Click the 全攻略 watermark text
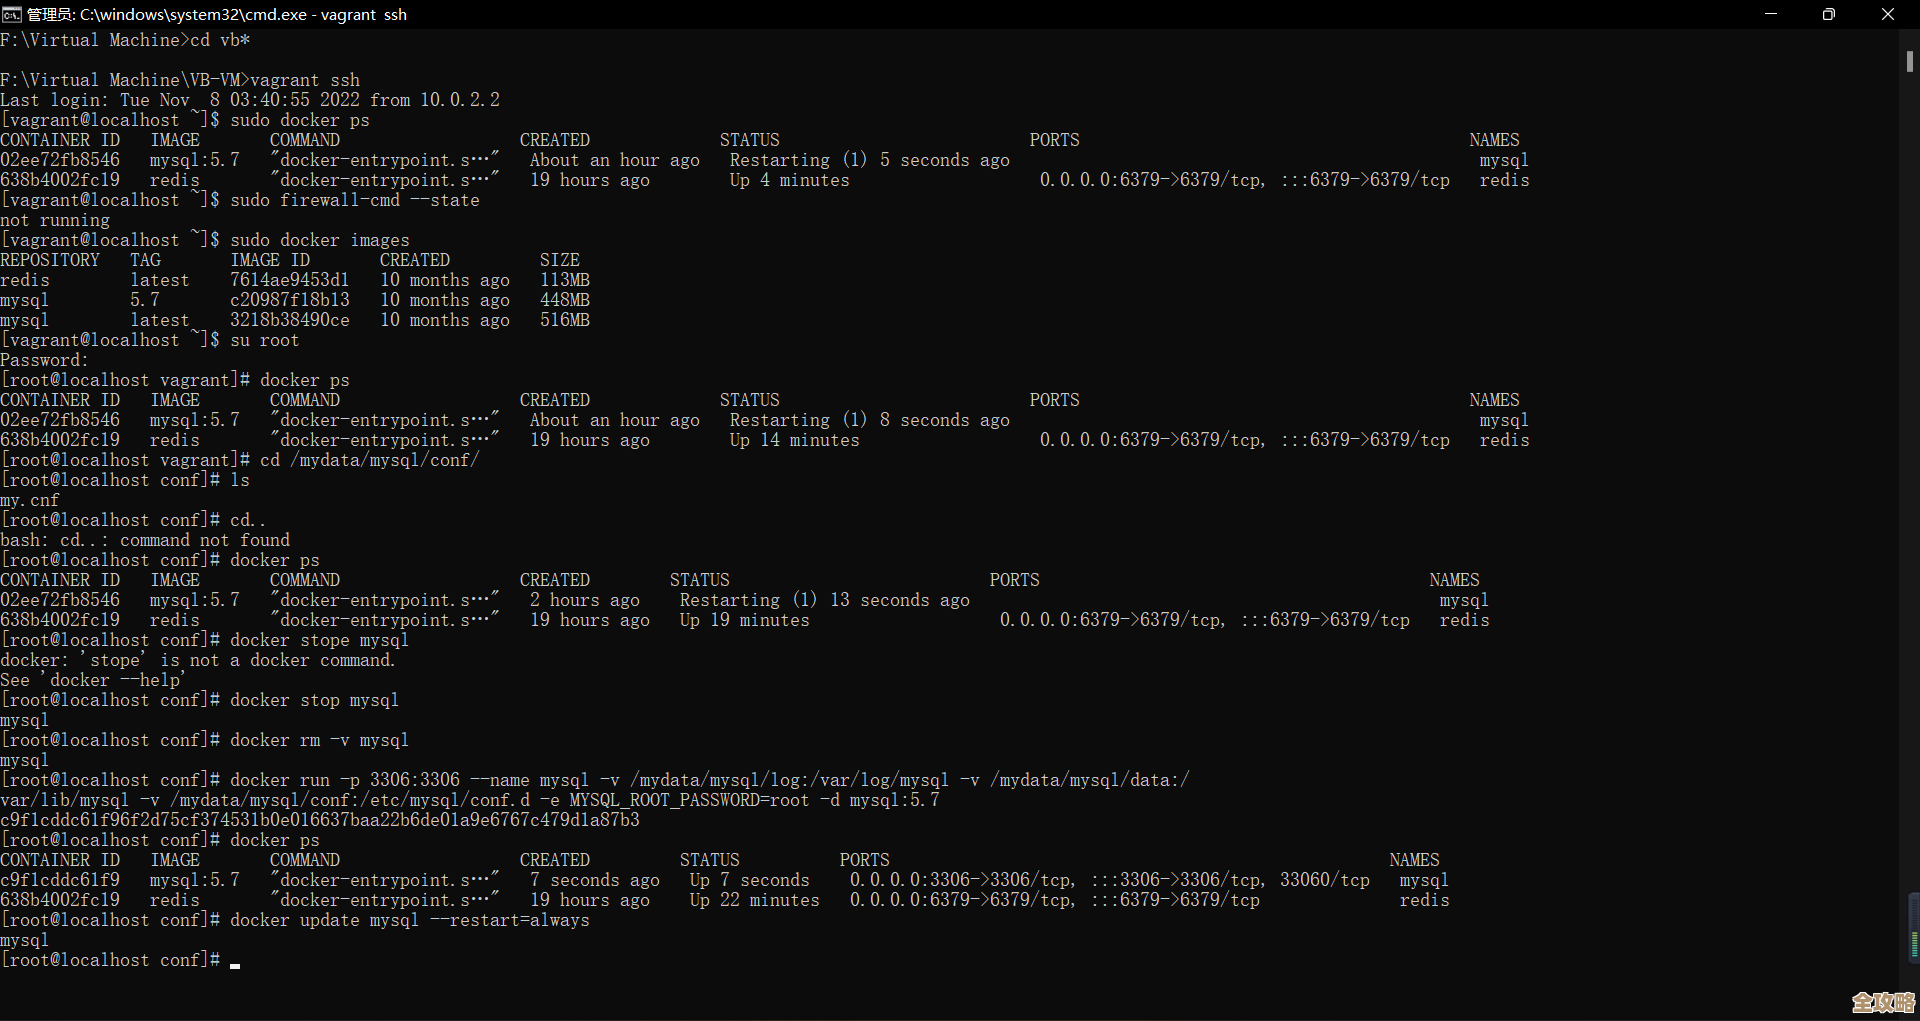The image size is (1920, 1021). (x=1883, y=1002)
